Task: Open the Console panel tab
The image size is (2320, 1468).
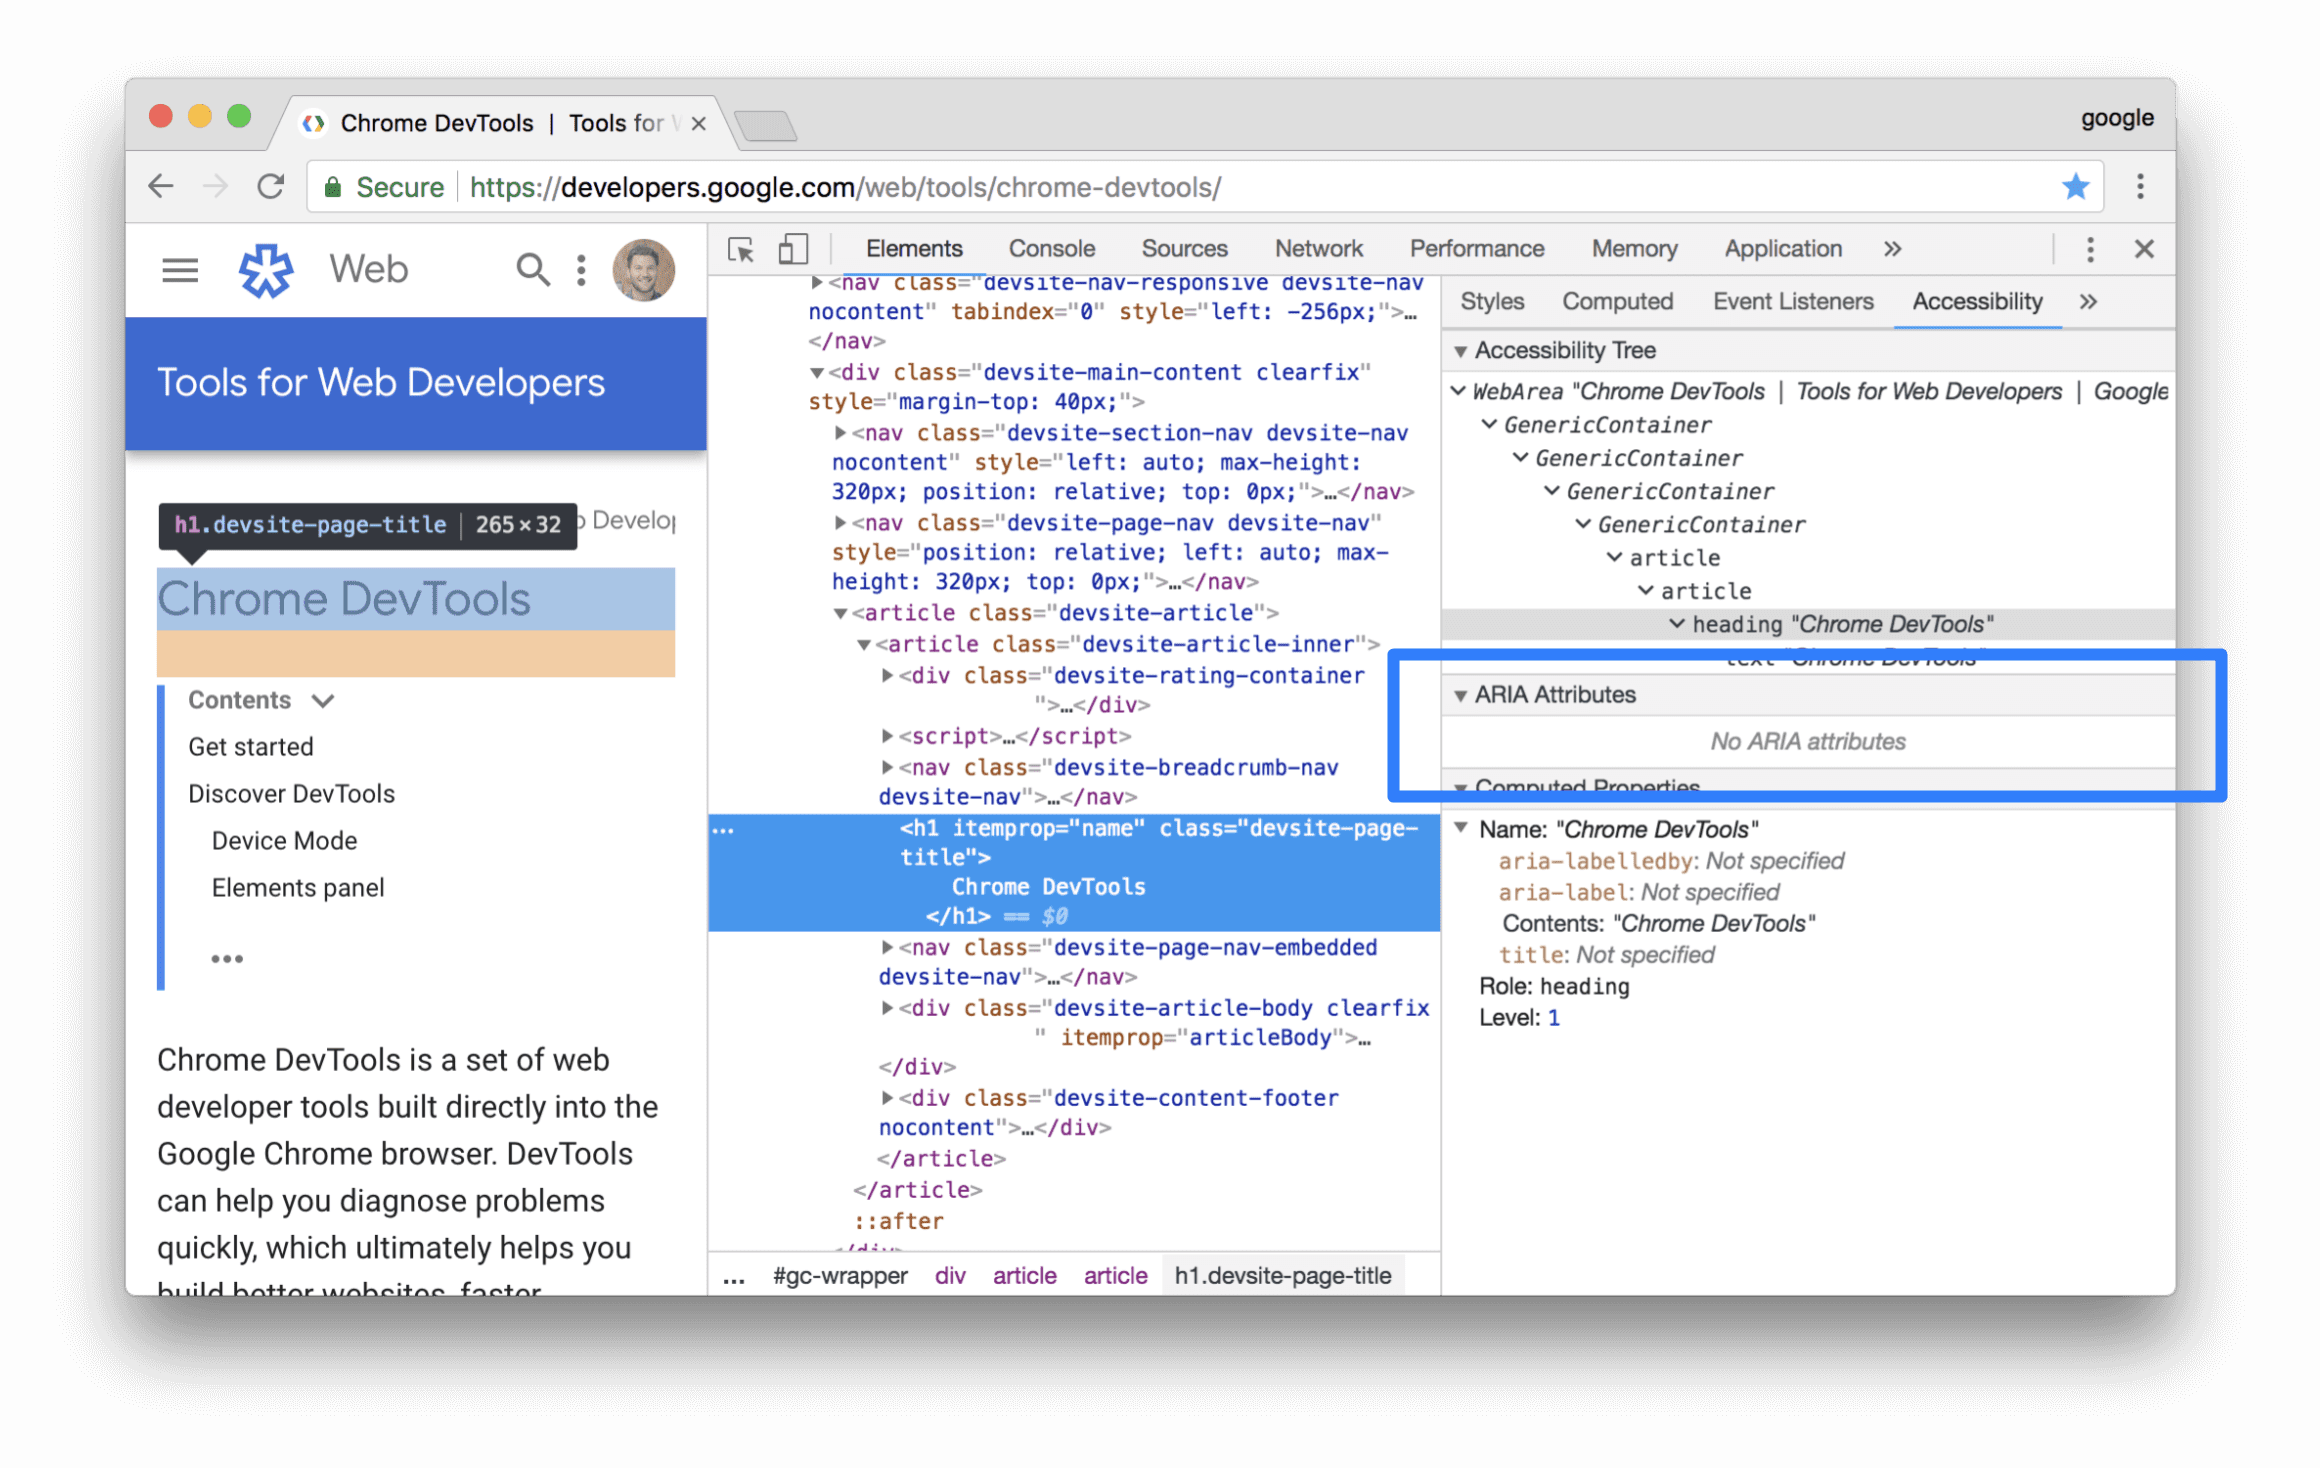Action: point(1052,249)
